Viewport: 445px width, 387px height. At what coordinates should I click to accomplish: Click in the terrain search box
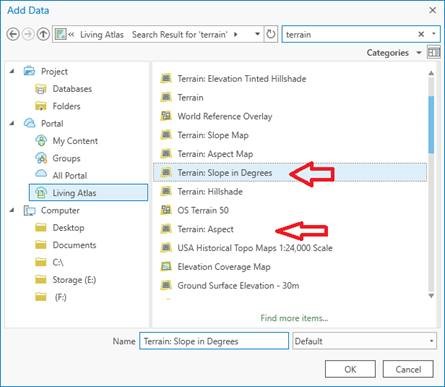click(350, 34)
